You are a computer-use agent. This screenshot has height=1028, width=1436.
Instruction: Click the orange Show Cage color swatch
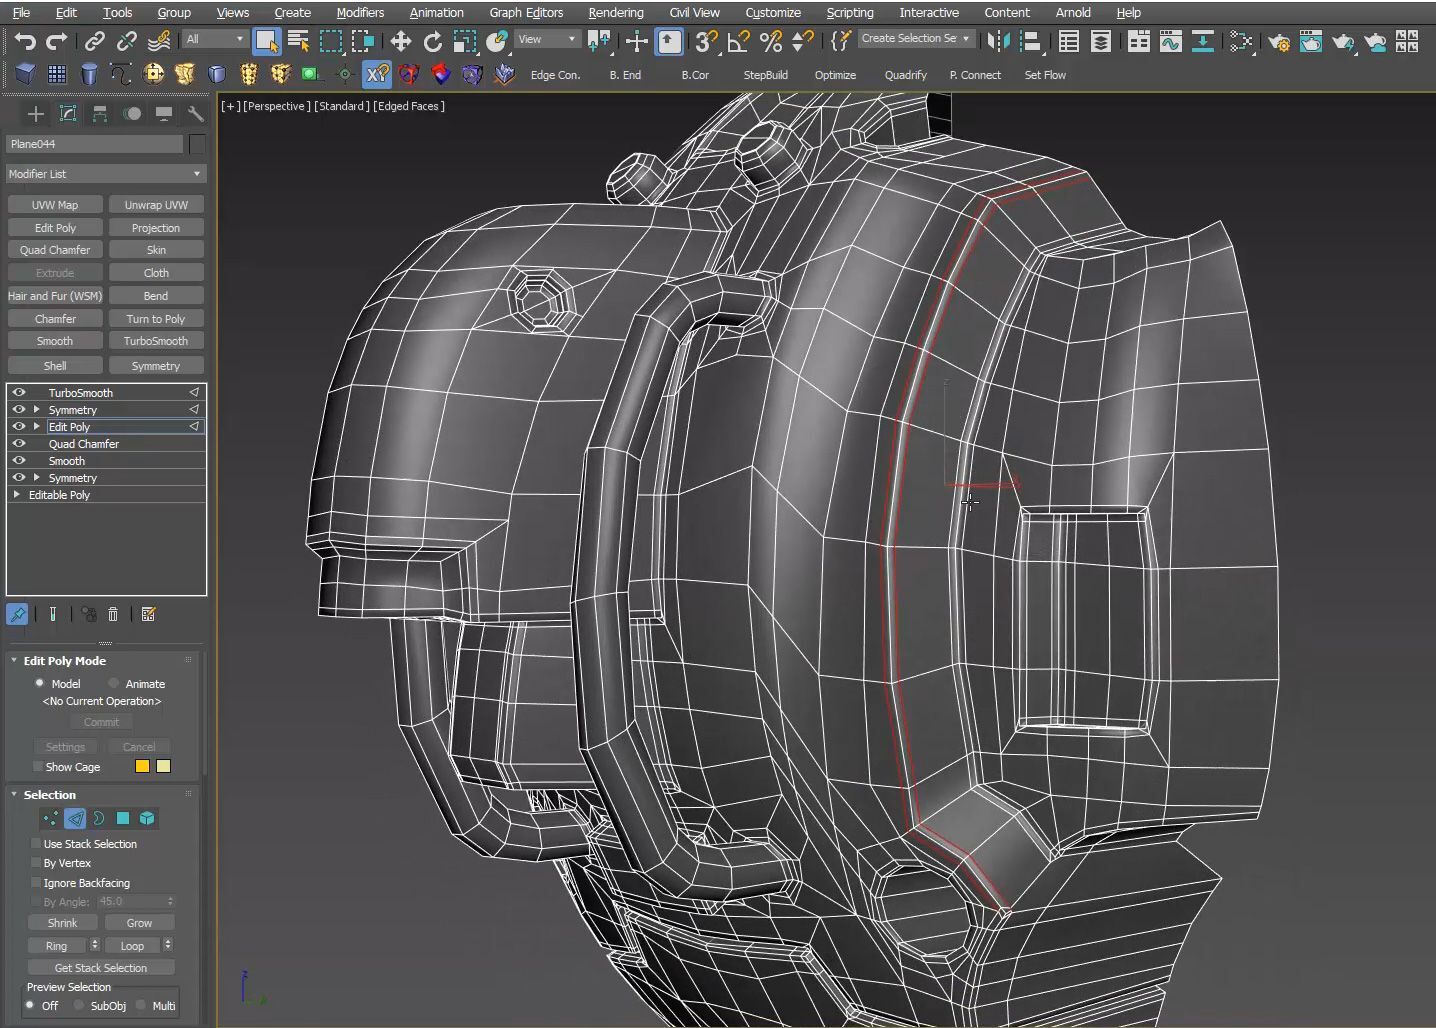click(142, 766)
